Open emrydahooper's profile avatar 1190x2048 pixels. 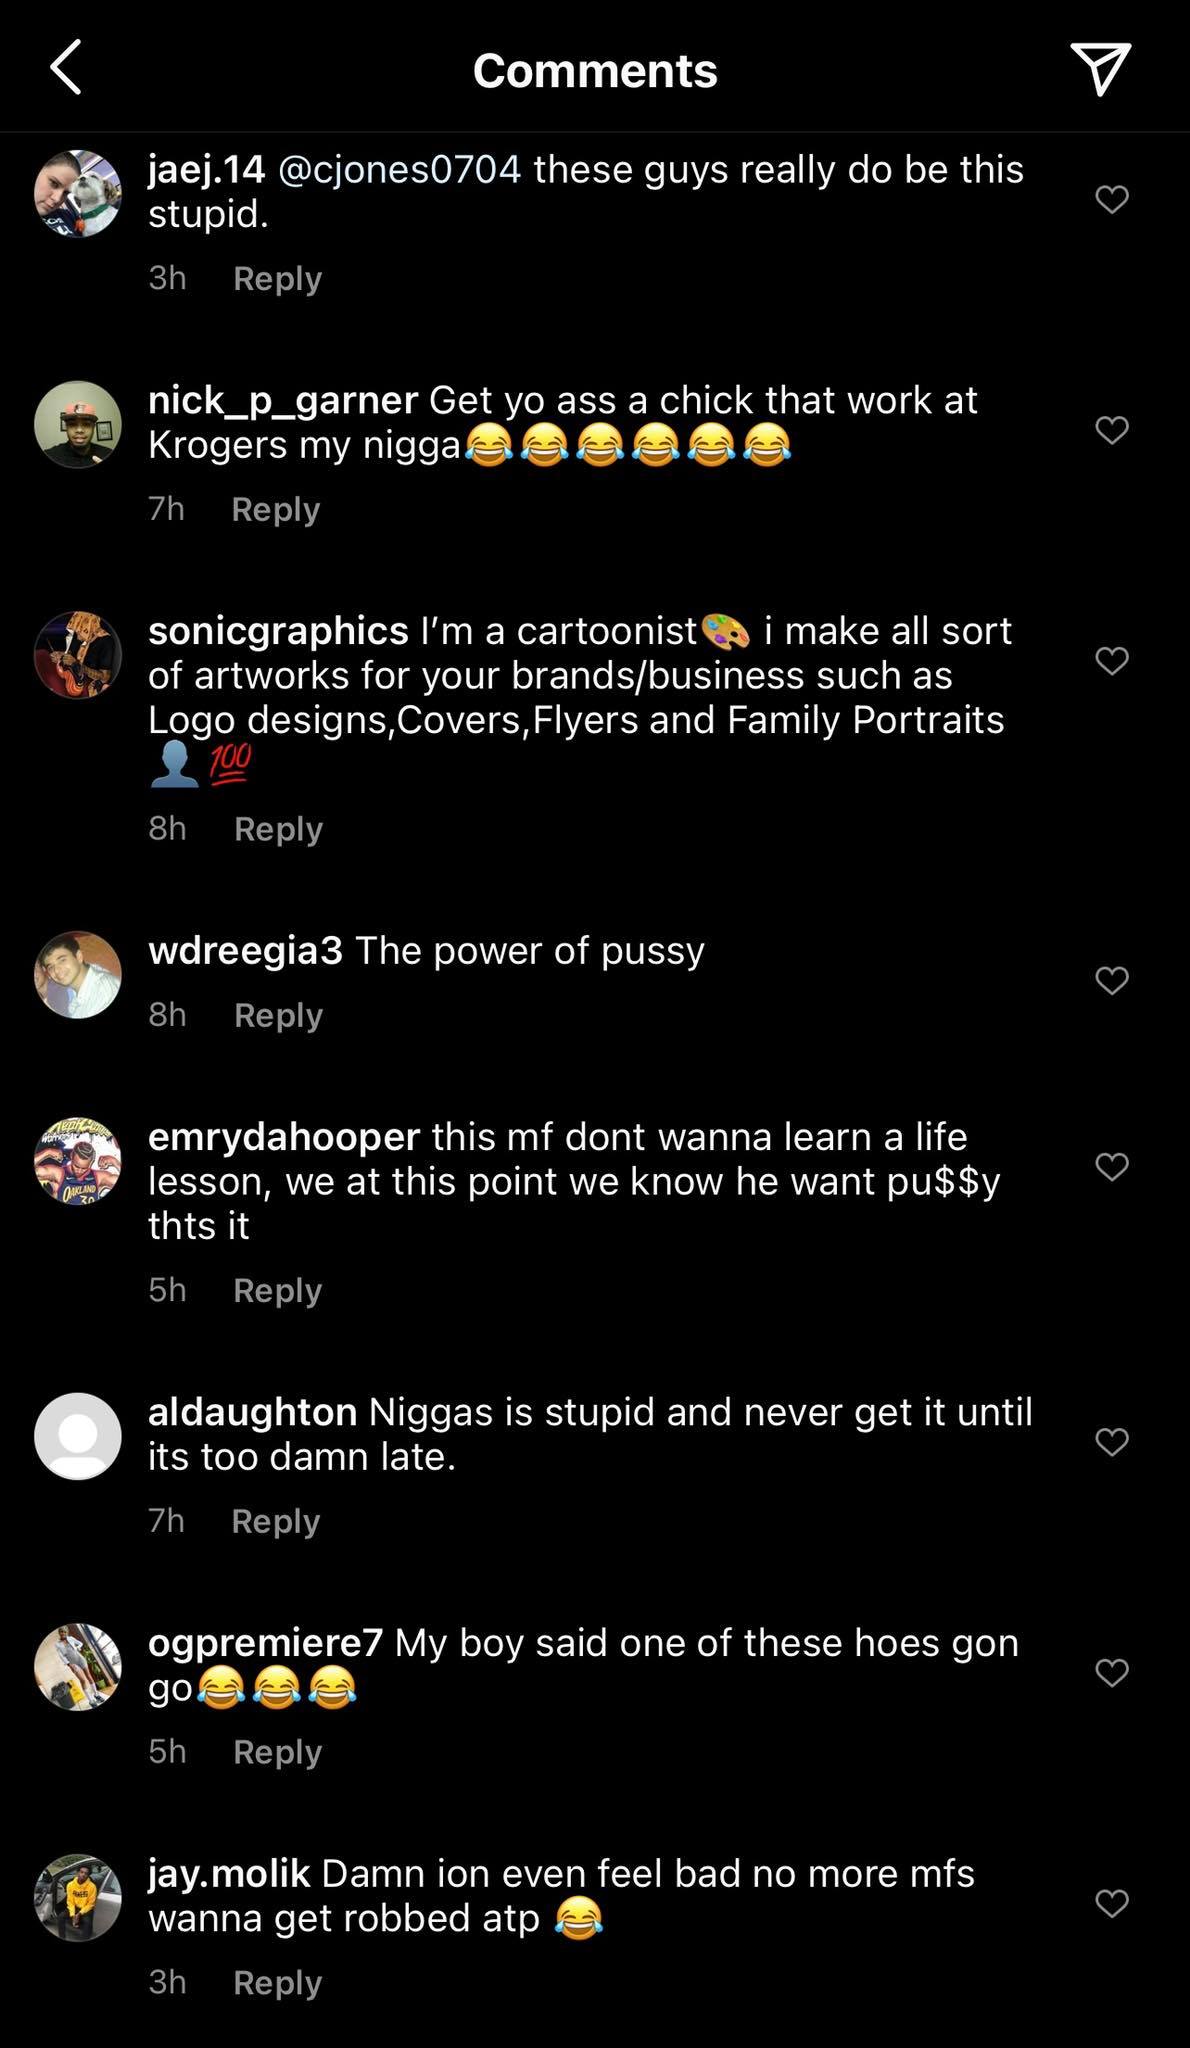coord(78,1161)
